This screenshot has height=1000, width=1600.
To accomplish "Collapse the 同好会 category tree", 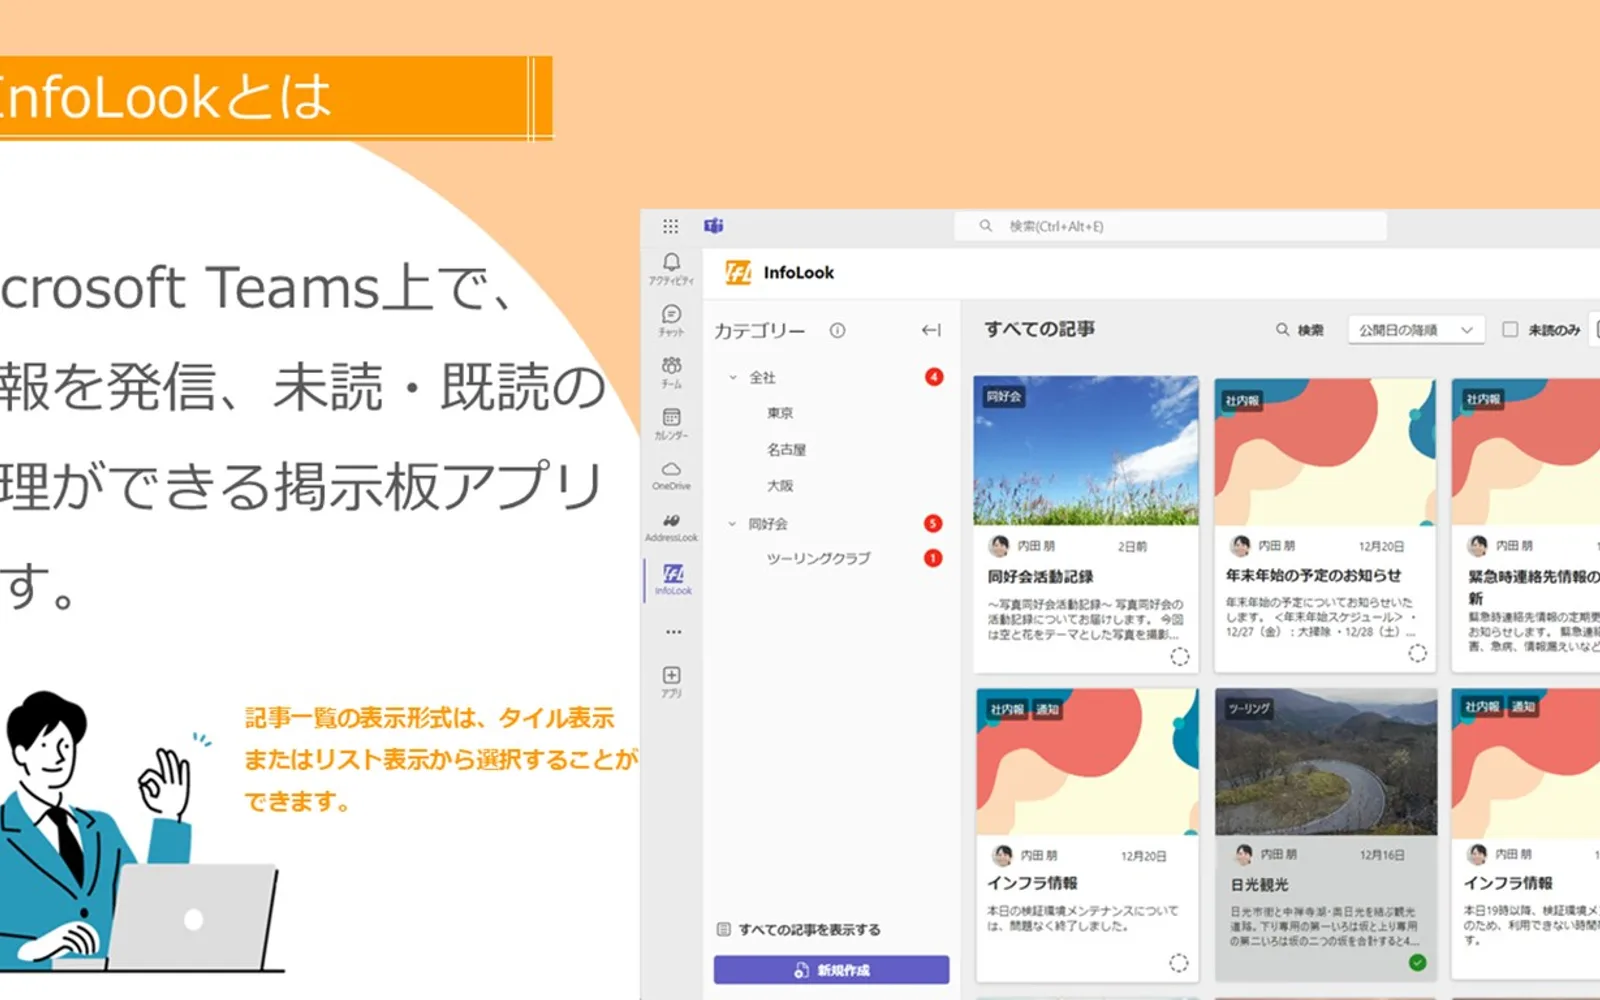I will (733, 523).
